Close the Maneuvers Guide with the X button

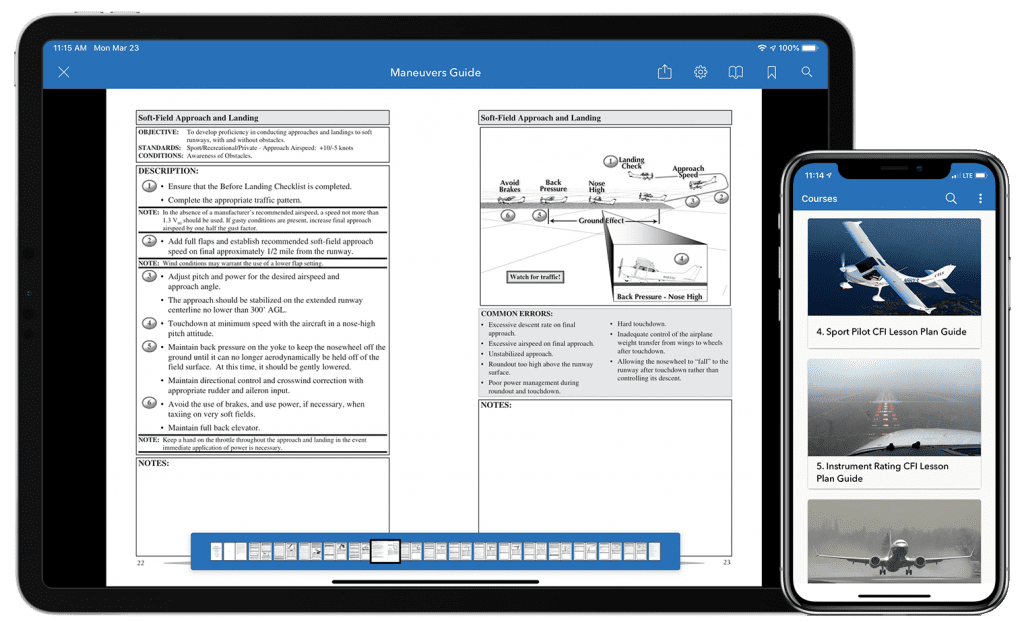pyautogui.click(x=63, y=71)
